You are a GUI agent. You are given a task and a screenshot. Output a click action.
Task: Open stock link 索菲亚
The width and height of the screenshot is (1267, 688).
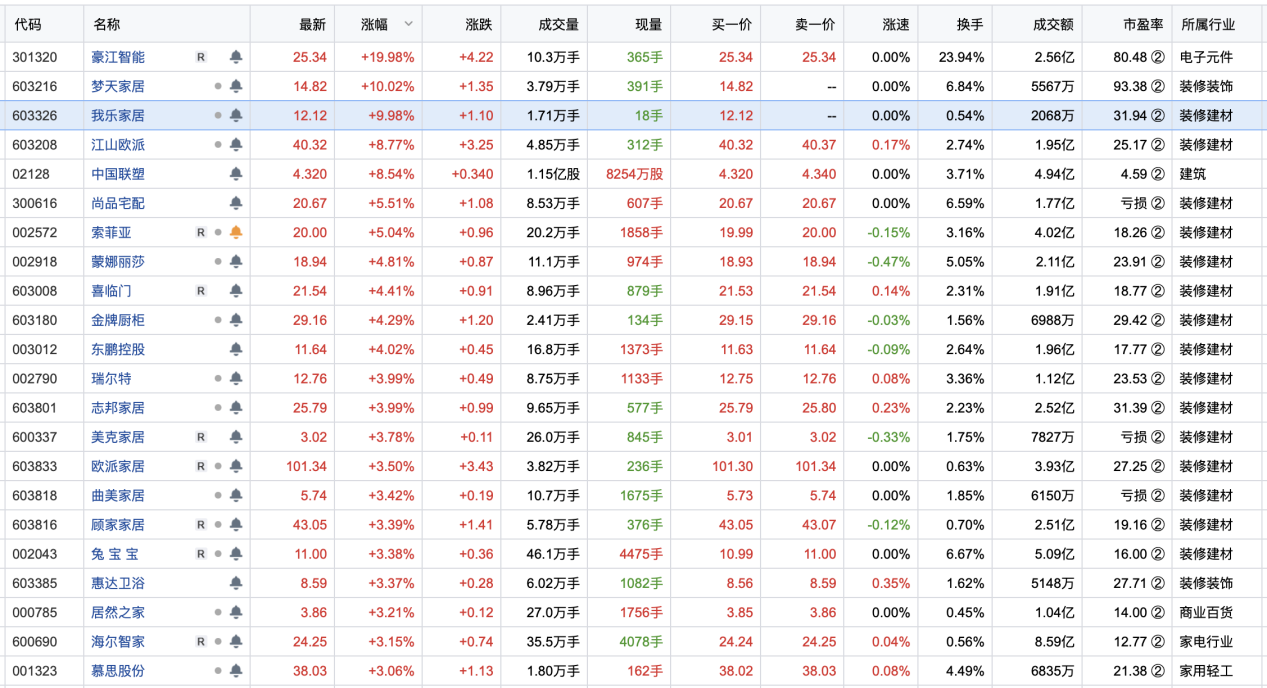(x=112, y=232)
